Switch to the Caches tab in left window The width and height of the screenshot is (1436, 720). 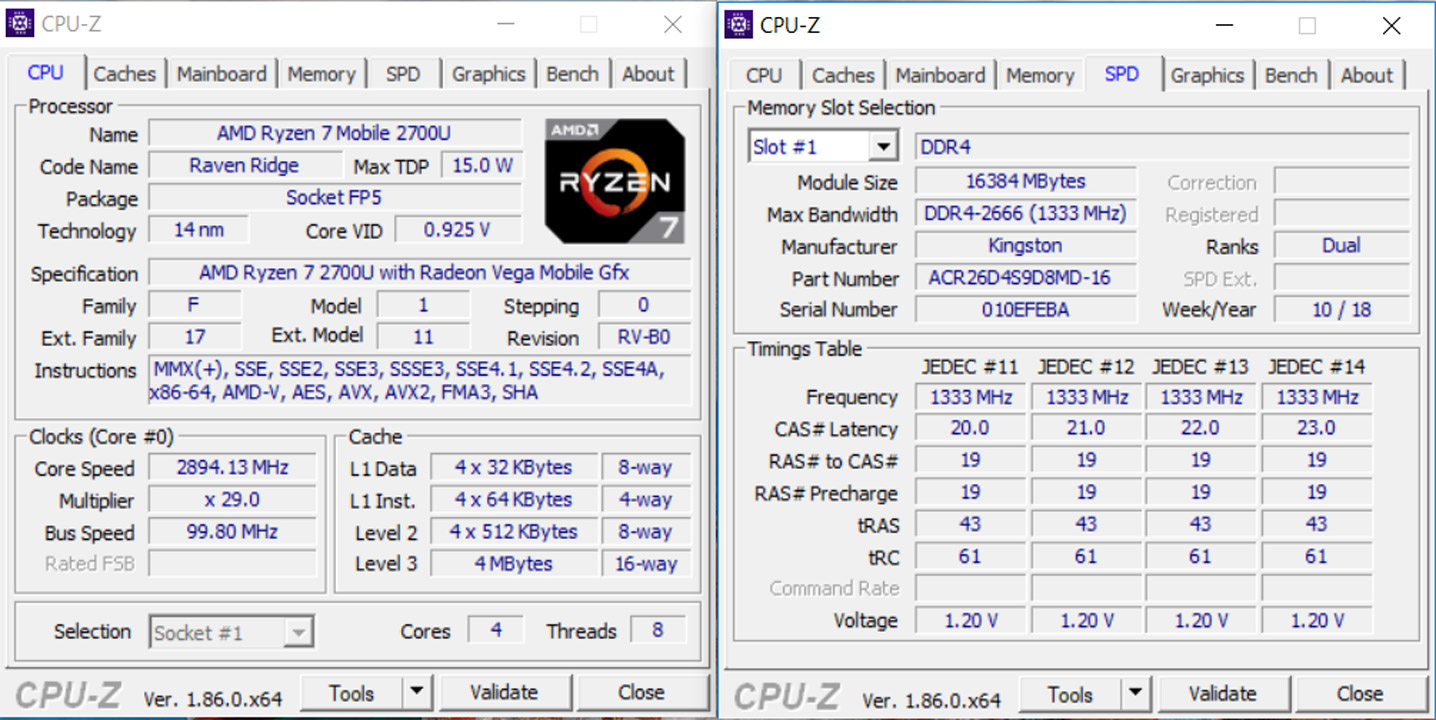pyautogui.click(x=125, y=74)
